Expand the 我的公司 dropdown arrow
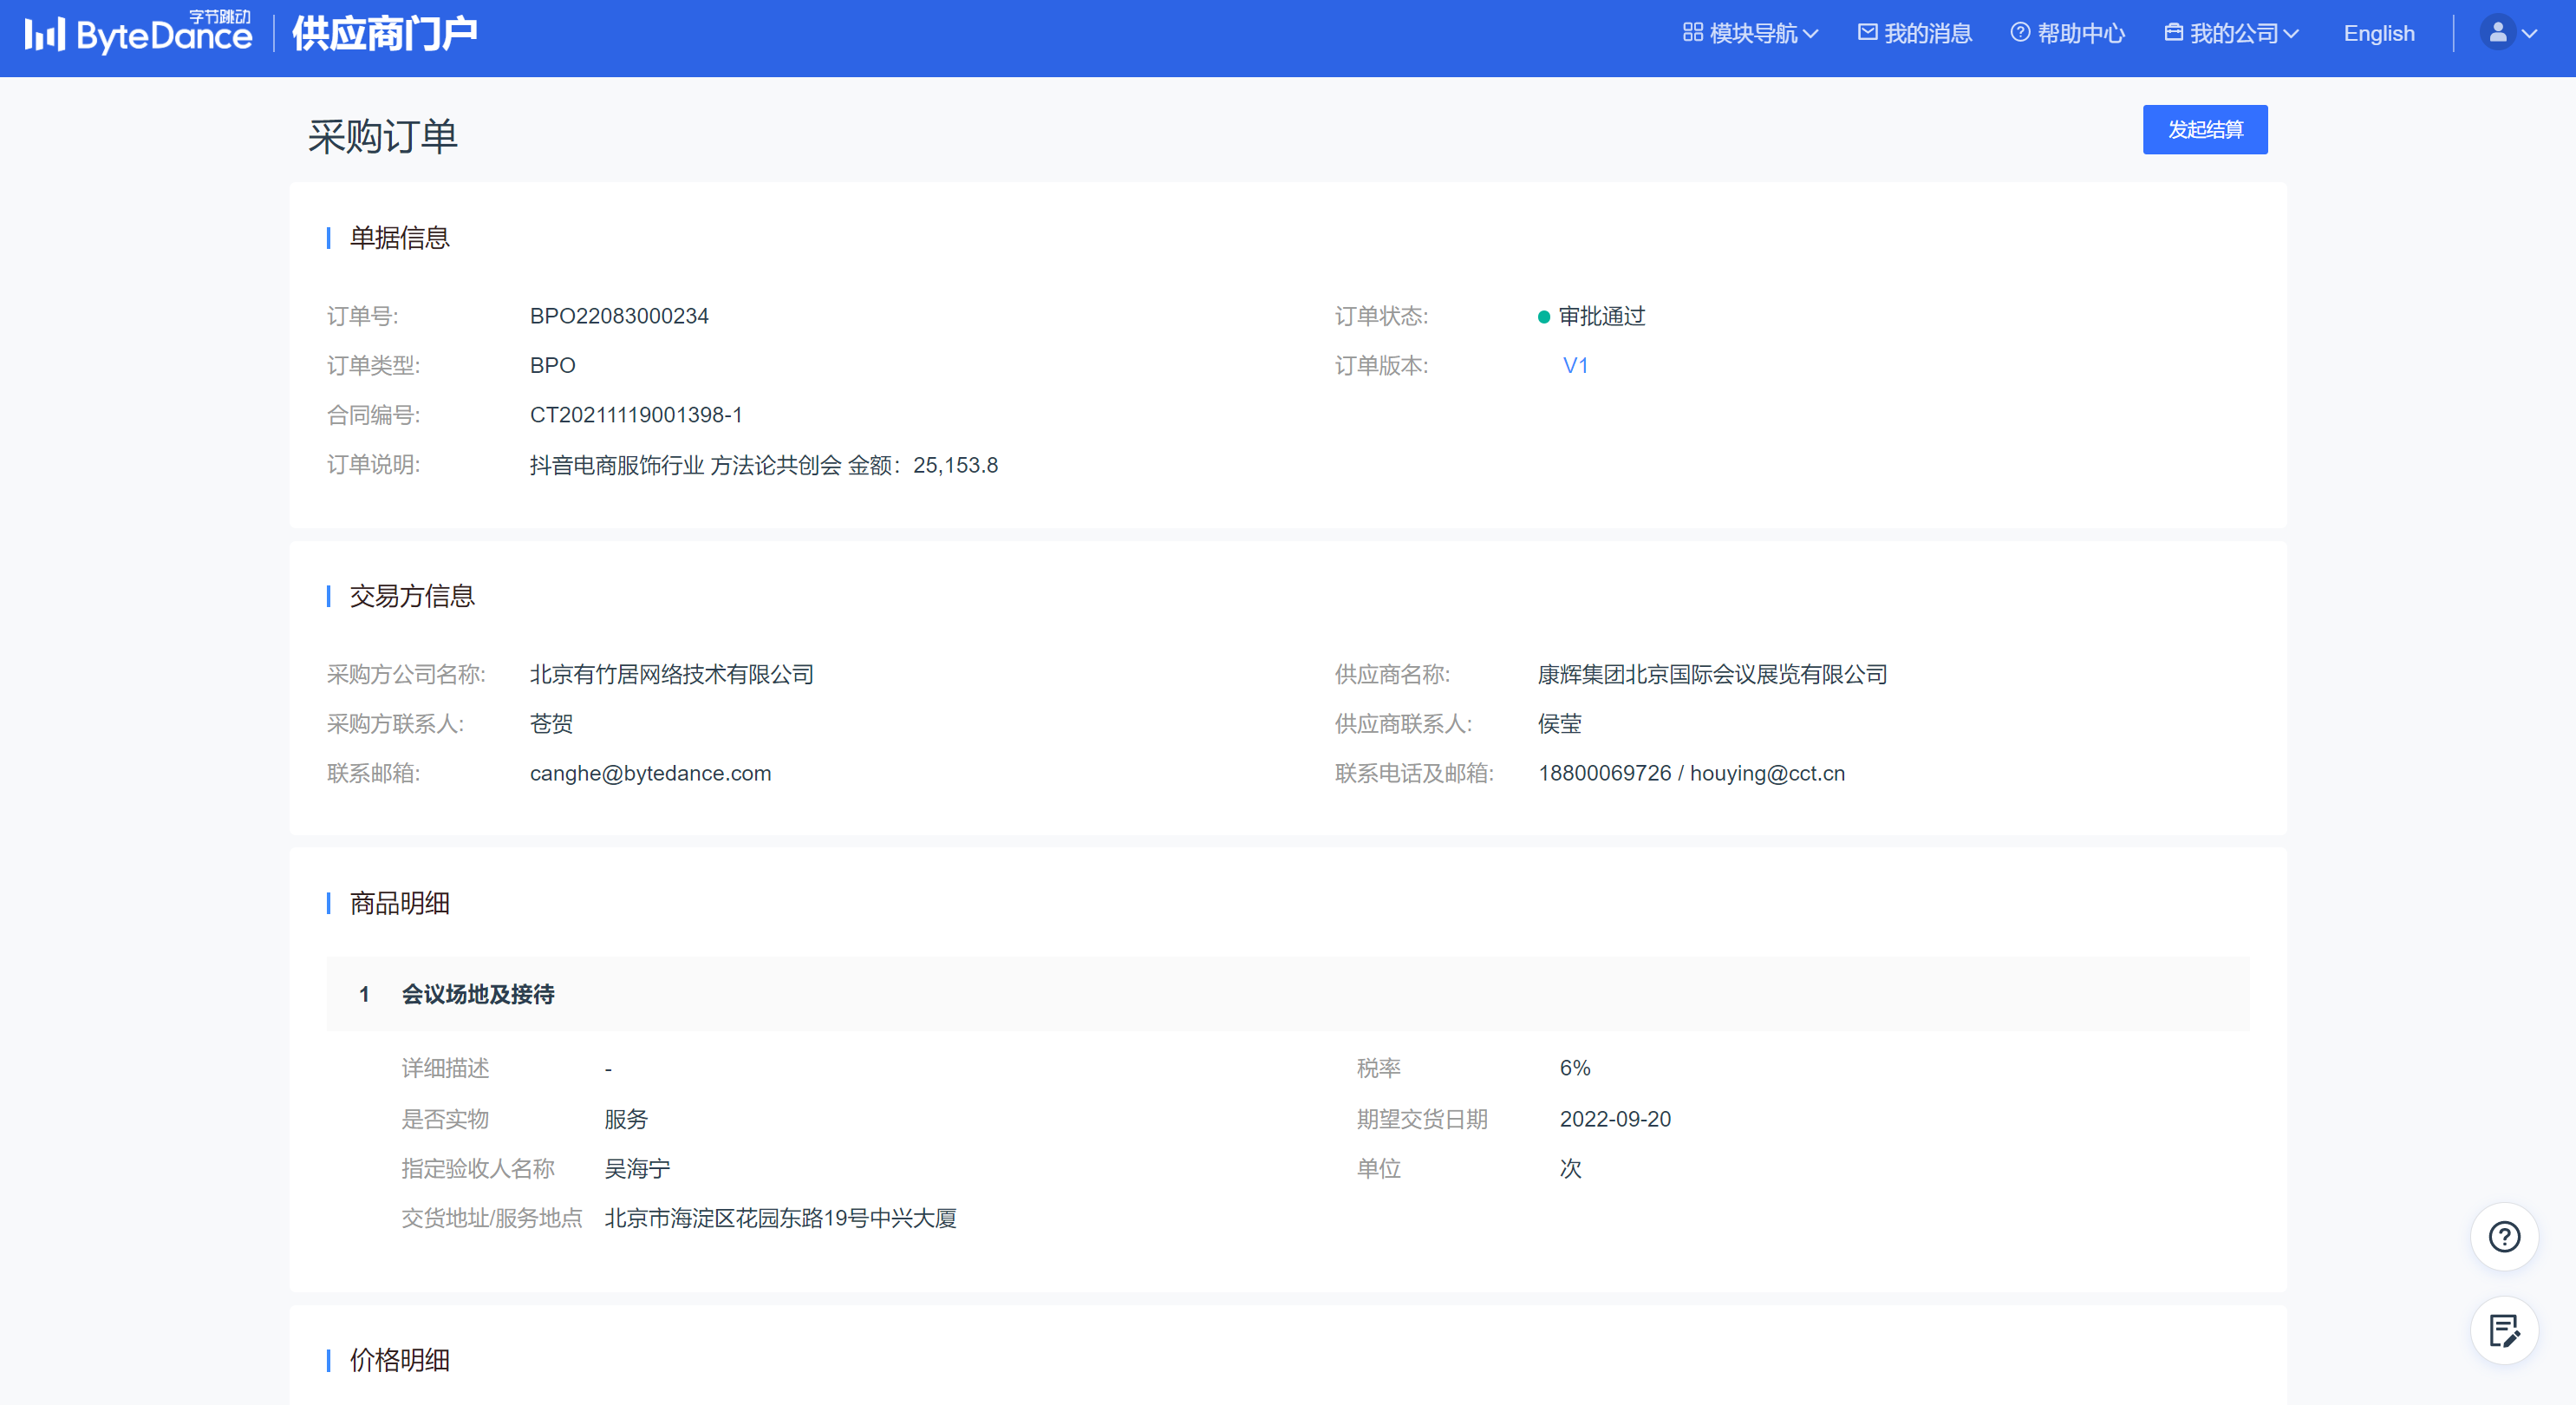The width and height of the screenshot is (2576, 1405). tap(2291, 34)
